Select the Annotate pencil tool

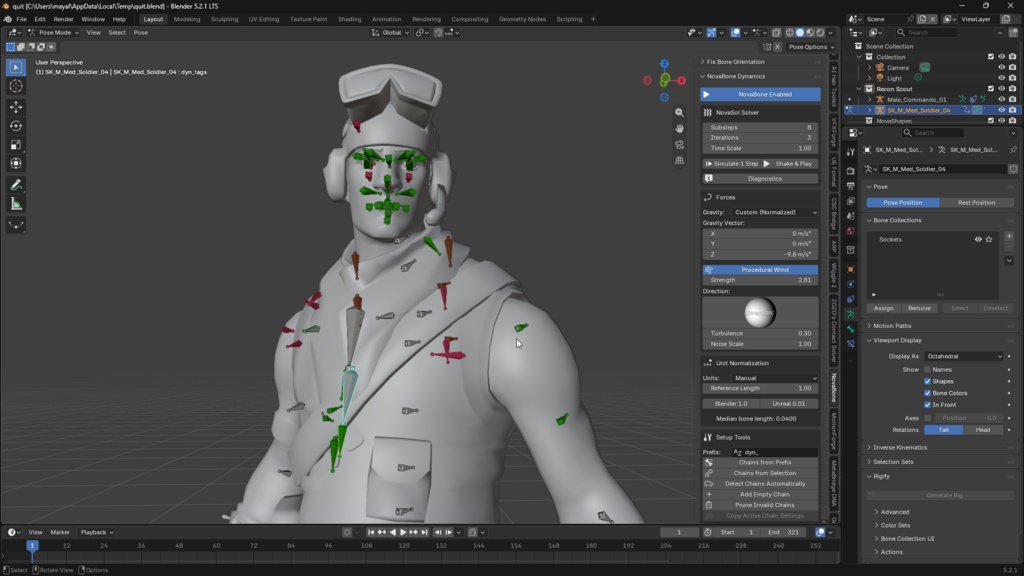[16, 185]
